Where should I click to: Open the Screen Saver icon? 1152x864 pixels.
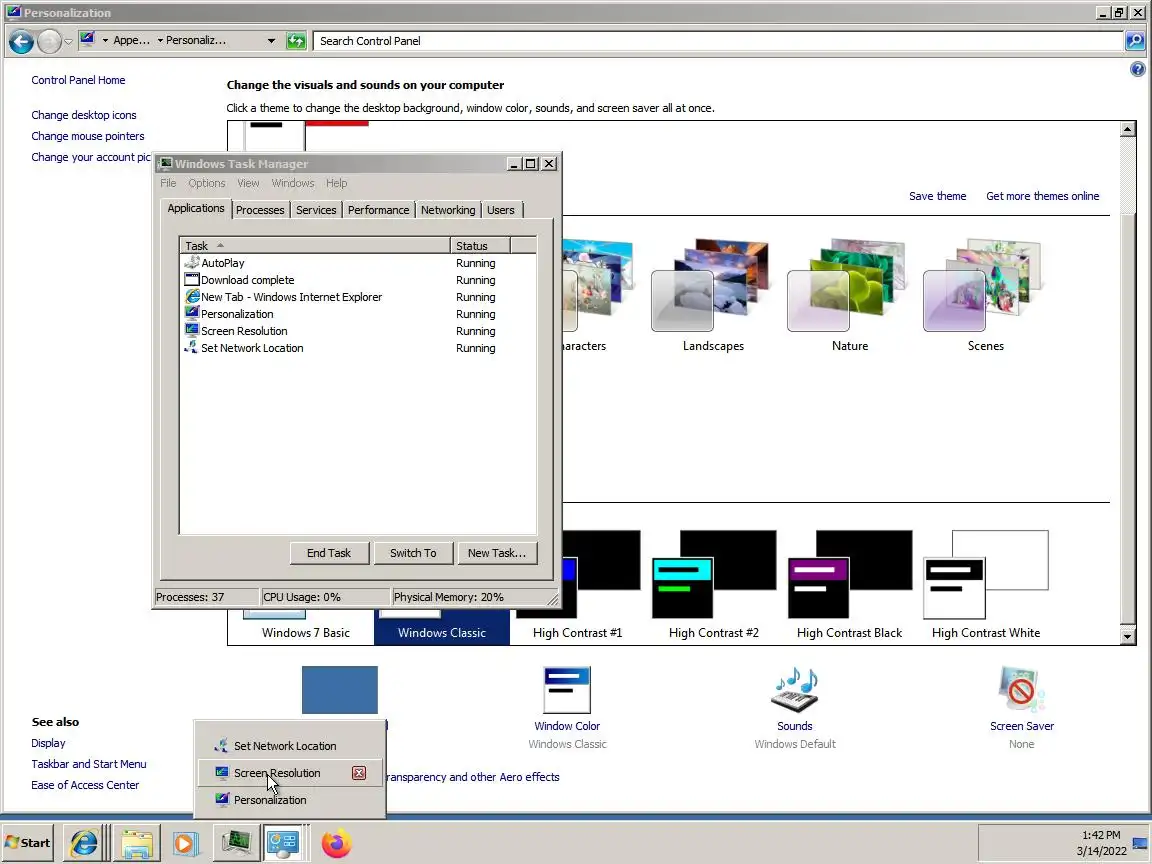1021,690
